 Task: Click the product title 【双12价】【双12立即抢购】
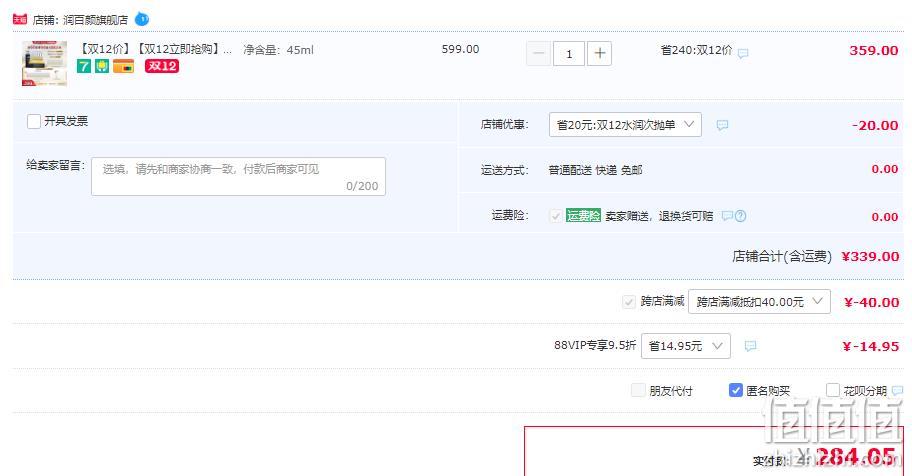[155, 49]
